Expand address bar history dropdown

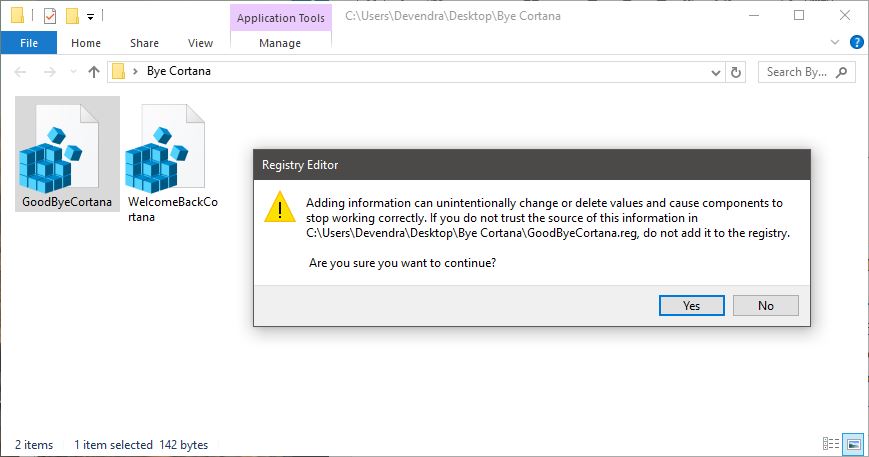715,73
